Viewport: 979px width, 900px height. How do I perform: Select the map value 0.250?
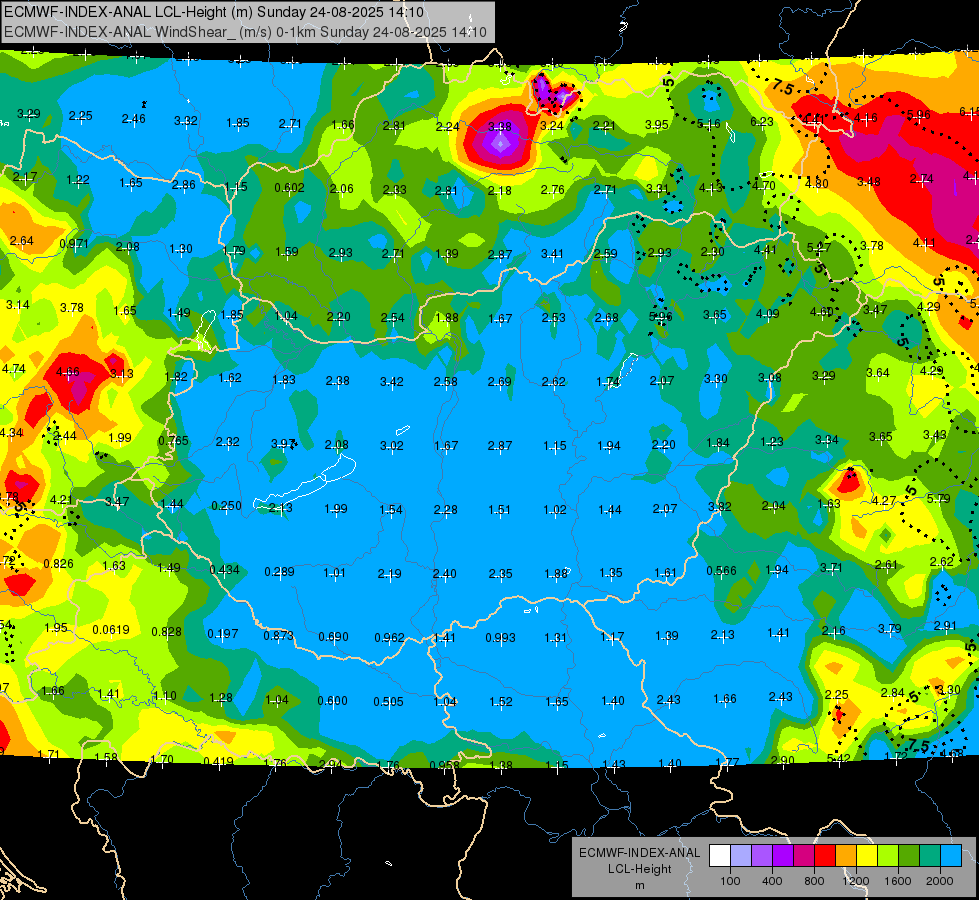(x=226, y=505)
